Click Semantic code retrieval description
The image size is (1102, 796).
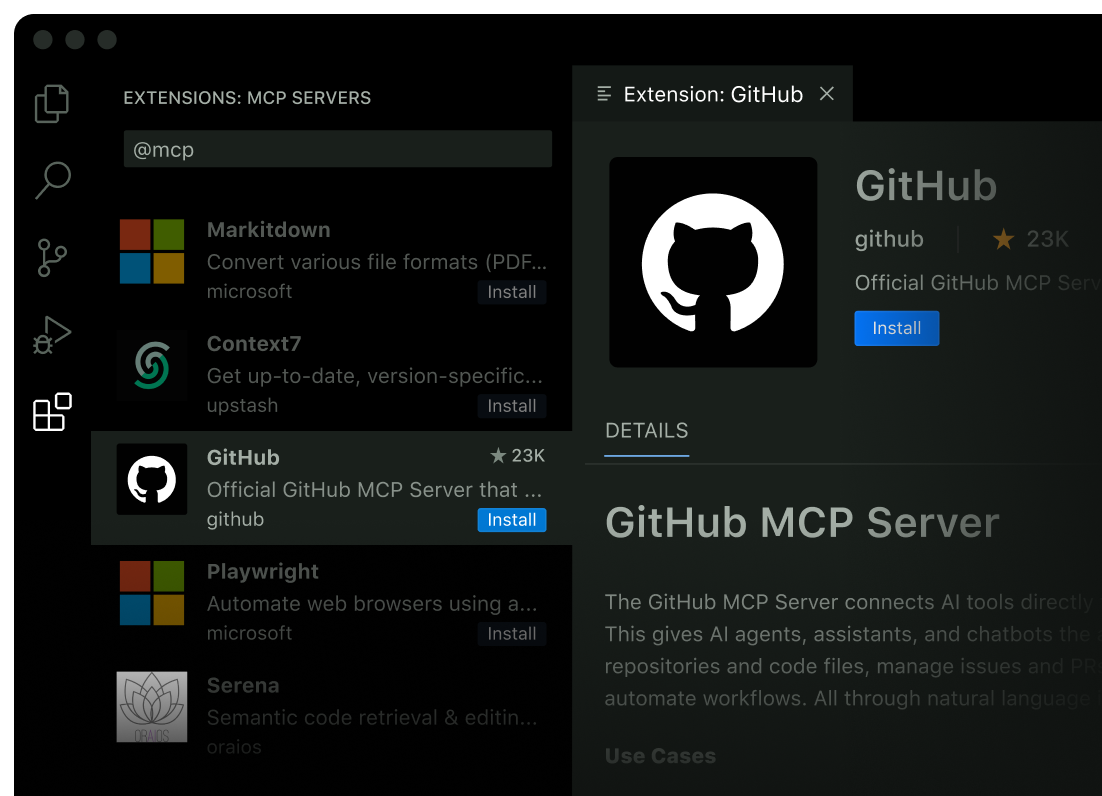click(x=372, y=717)
